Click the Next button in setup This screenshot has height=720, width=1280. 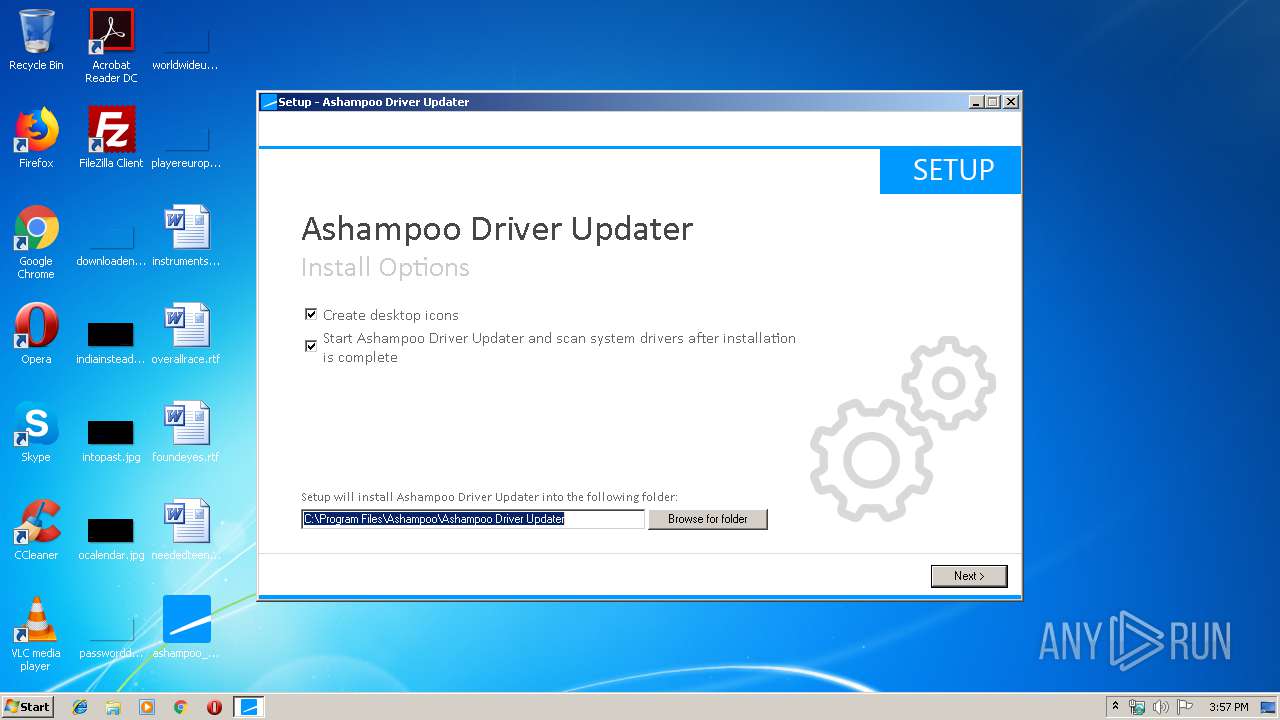[x=969, y=576]
